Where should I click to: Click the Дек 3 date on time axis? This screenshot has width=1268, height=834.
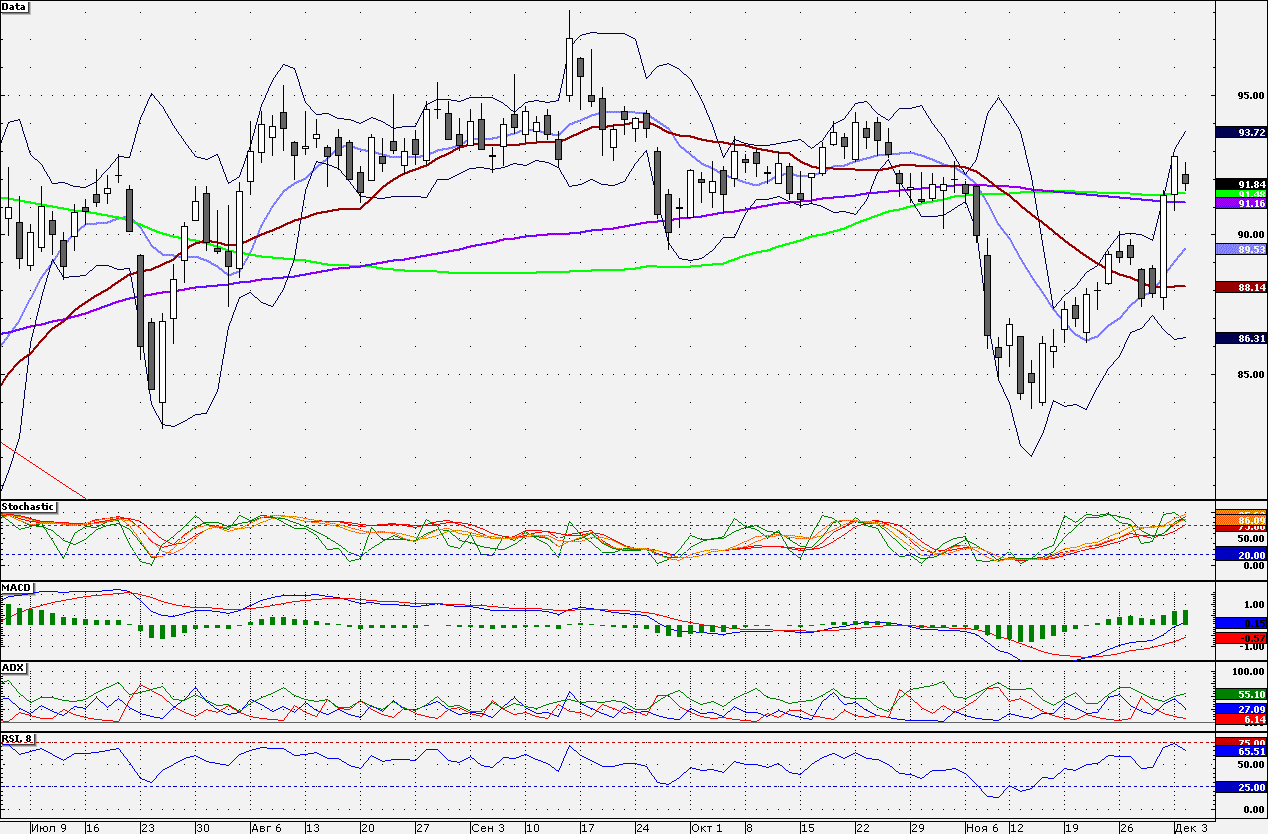point(1192,828)
